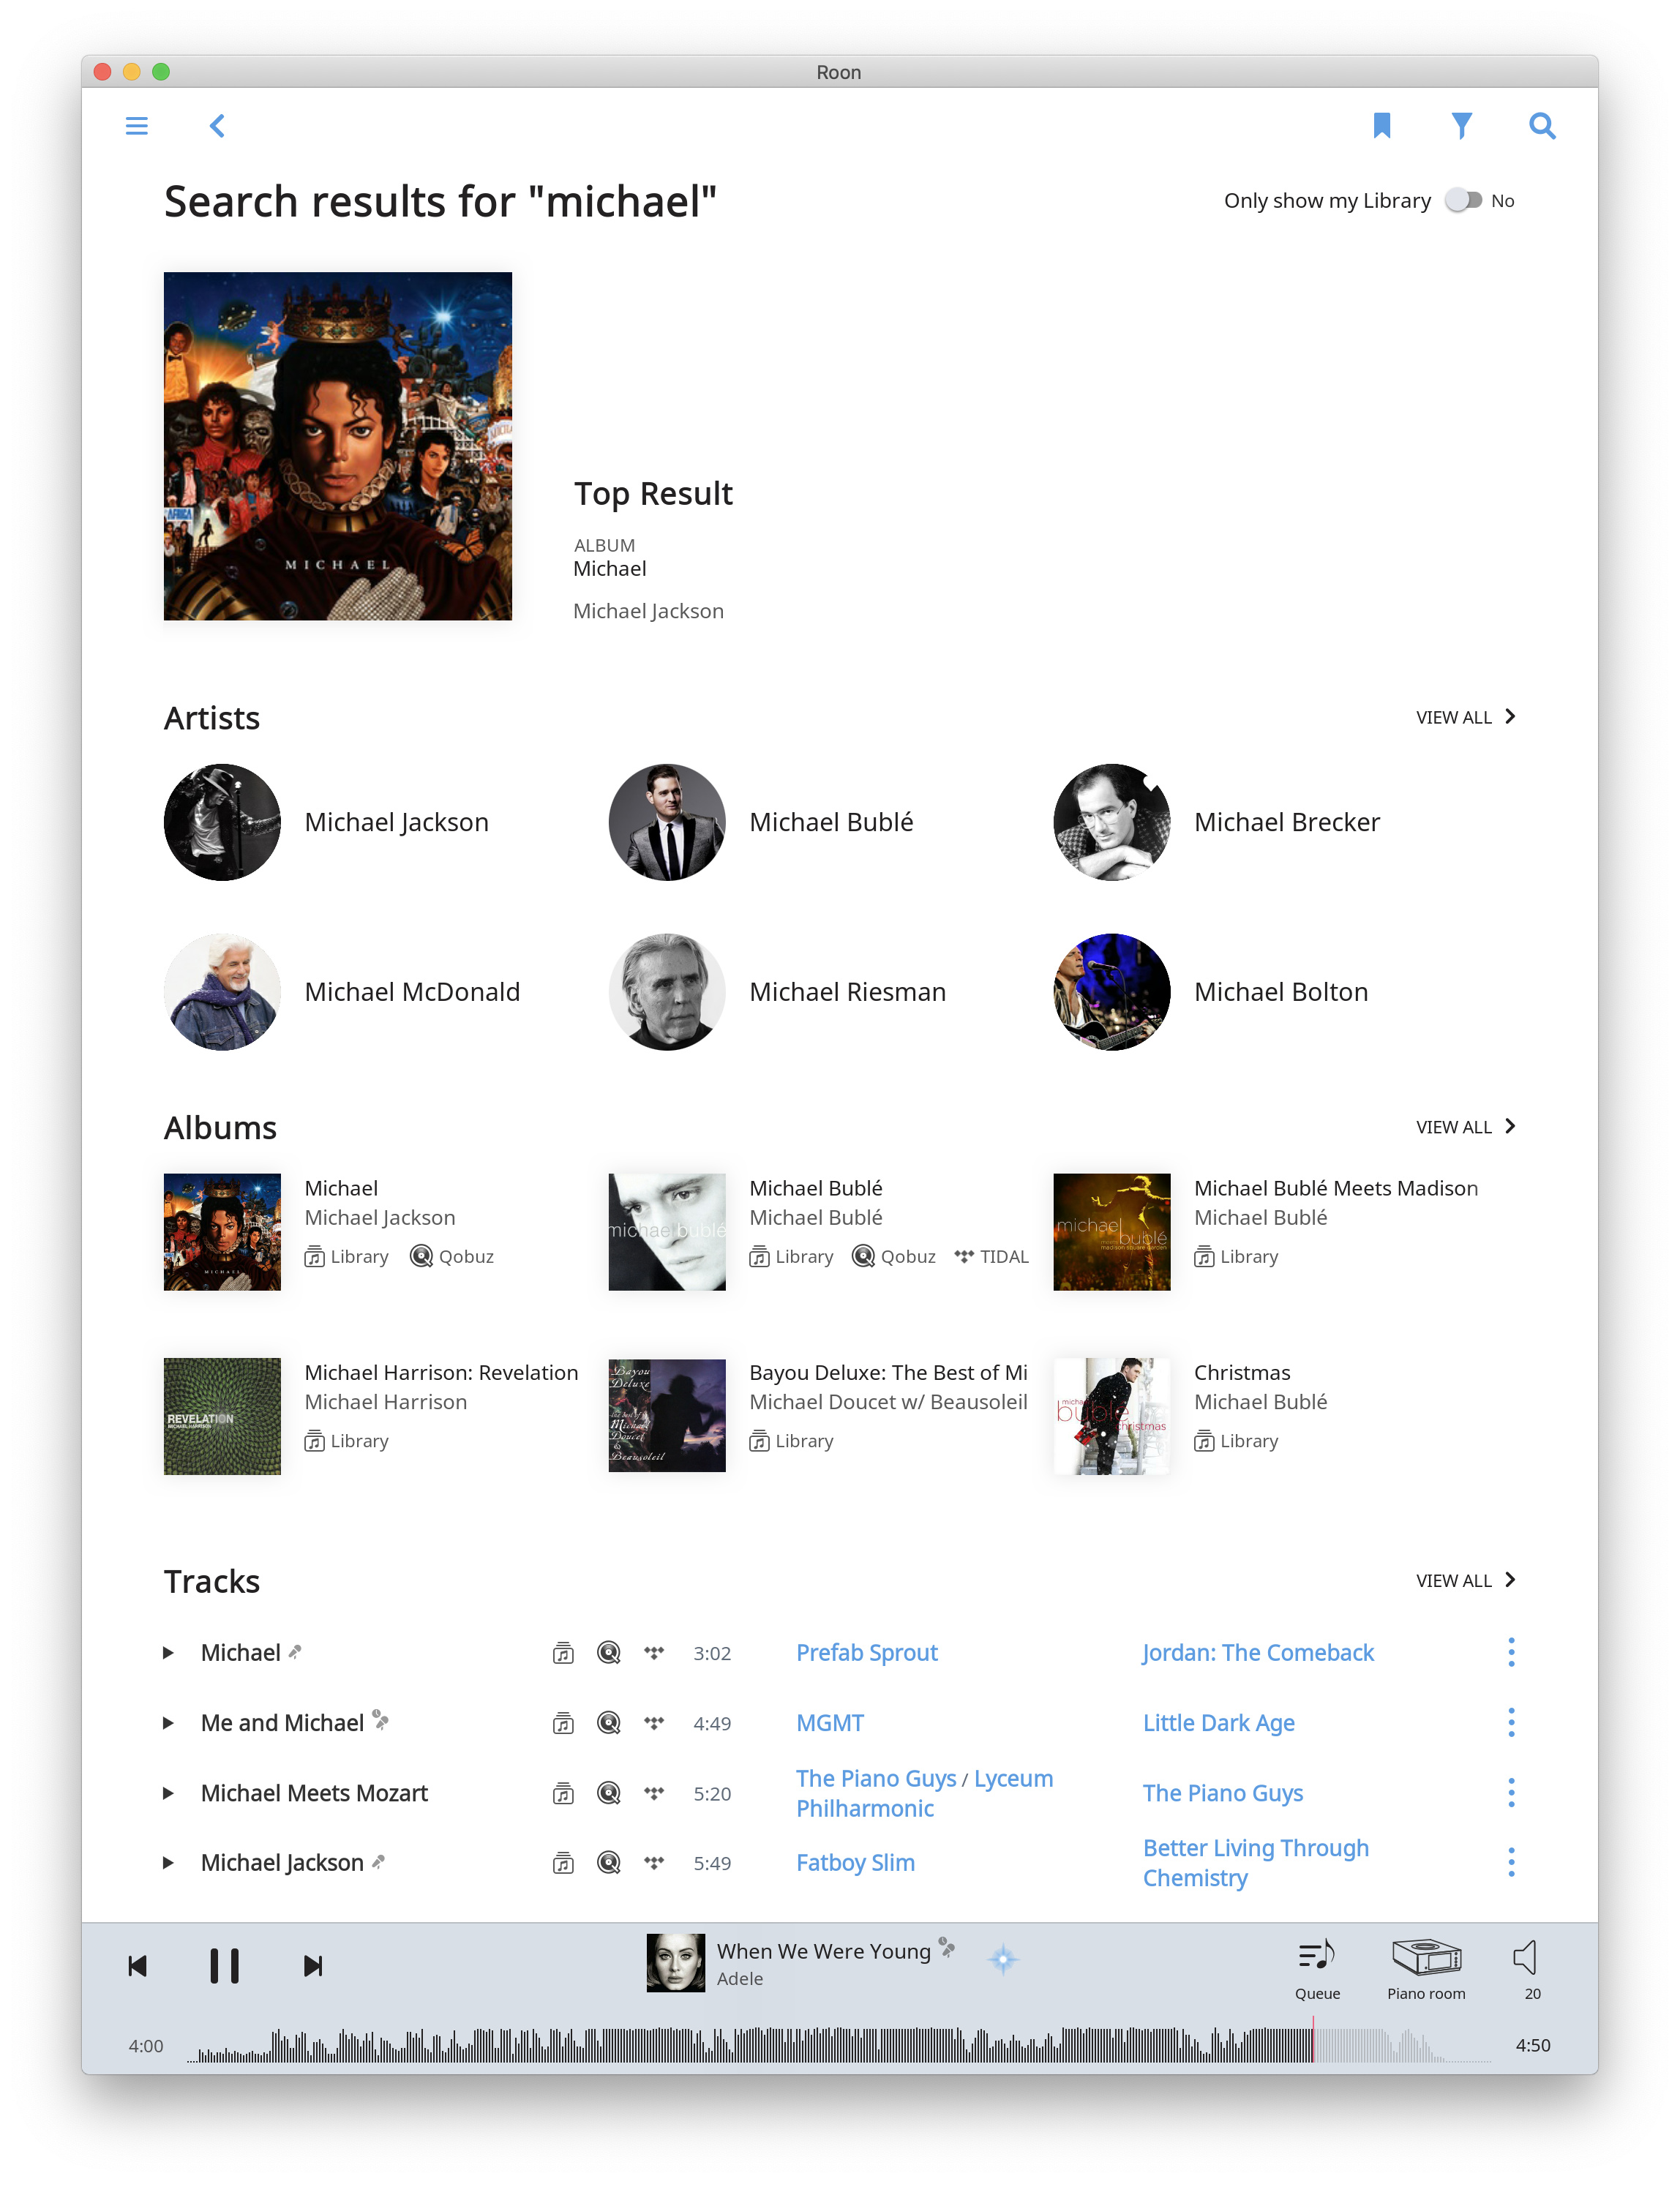The height and width of the screenshot is (2195, 1680).
Task: Open the hamburger navigation menu
Action: coord(137,126)
